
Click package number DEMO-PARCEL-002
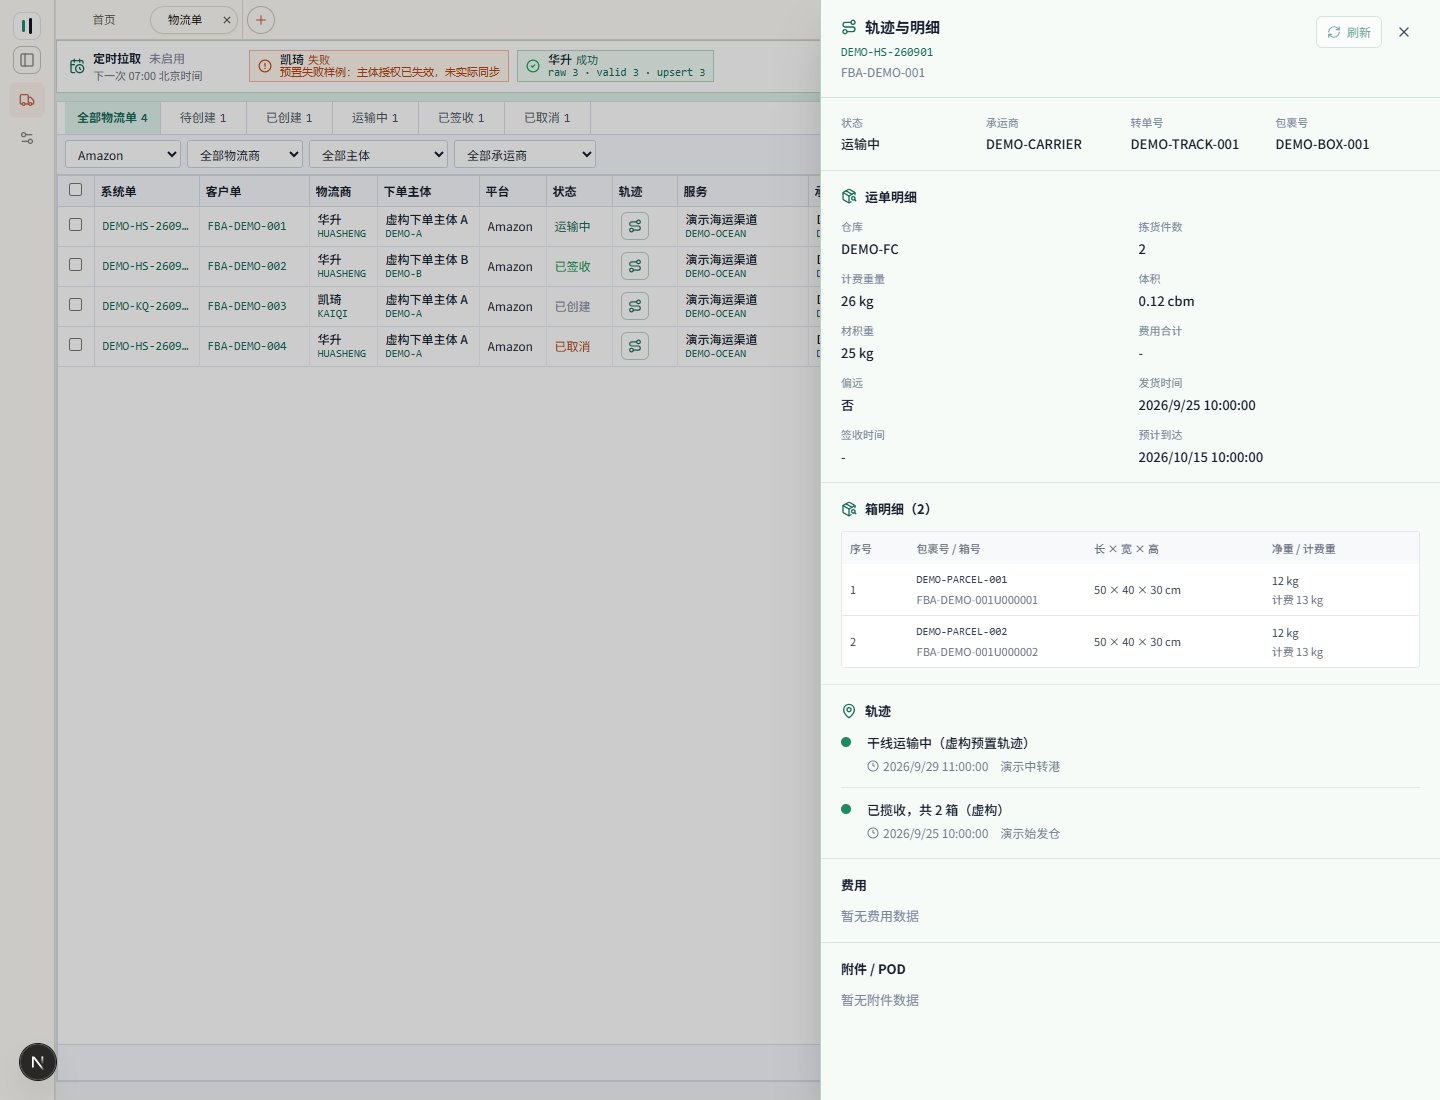pyautogui.click(x=962, y=632)
